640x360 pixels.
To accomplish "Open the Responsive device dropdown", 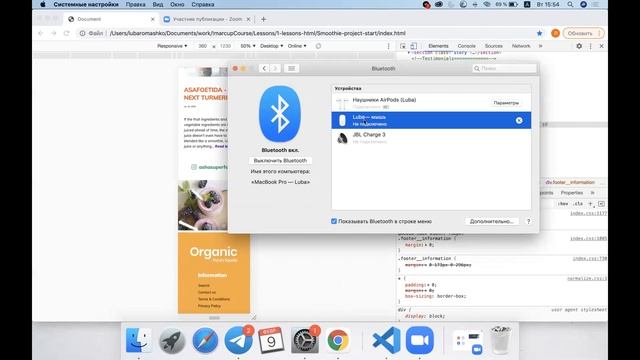I will pyautogui.click(x=172, y=46).
